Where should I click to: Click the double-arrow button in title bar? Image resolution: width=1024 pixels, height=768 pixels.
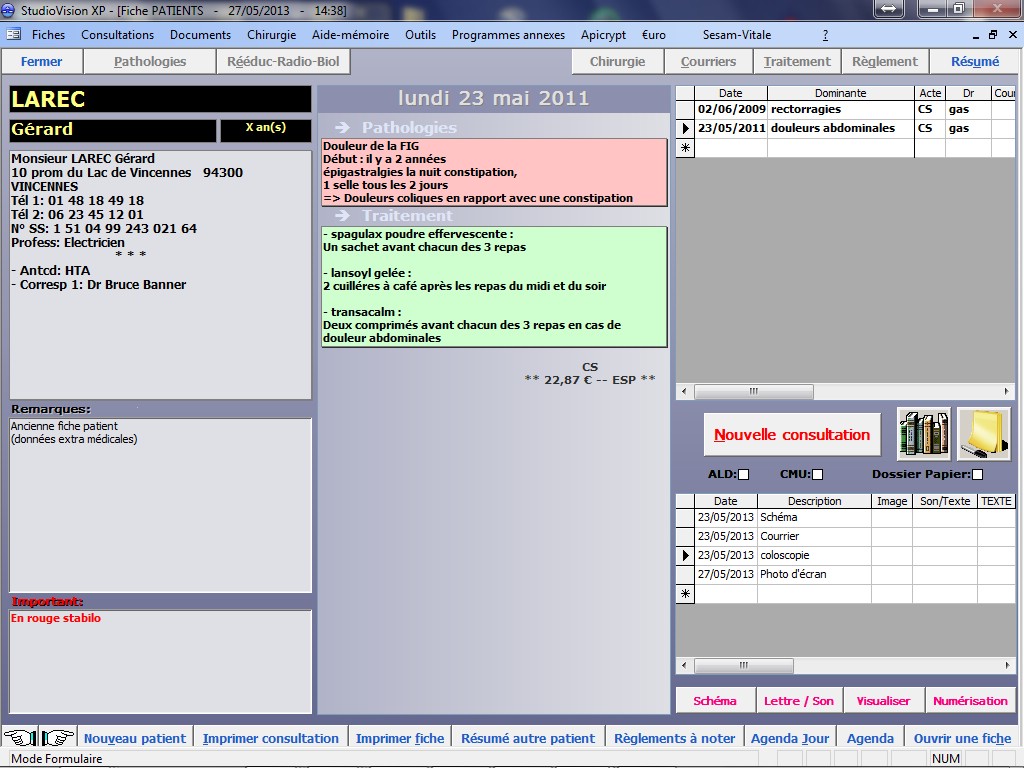889,10
